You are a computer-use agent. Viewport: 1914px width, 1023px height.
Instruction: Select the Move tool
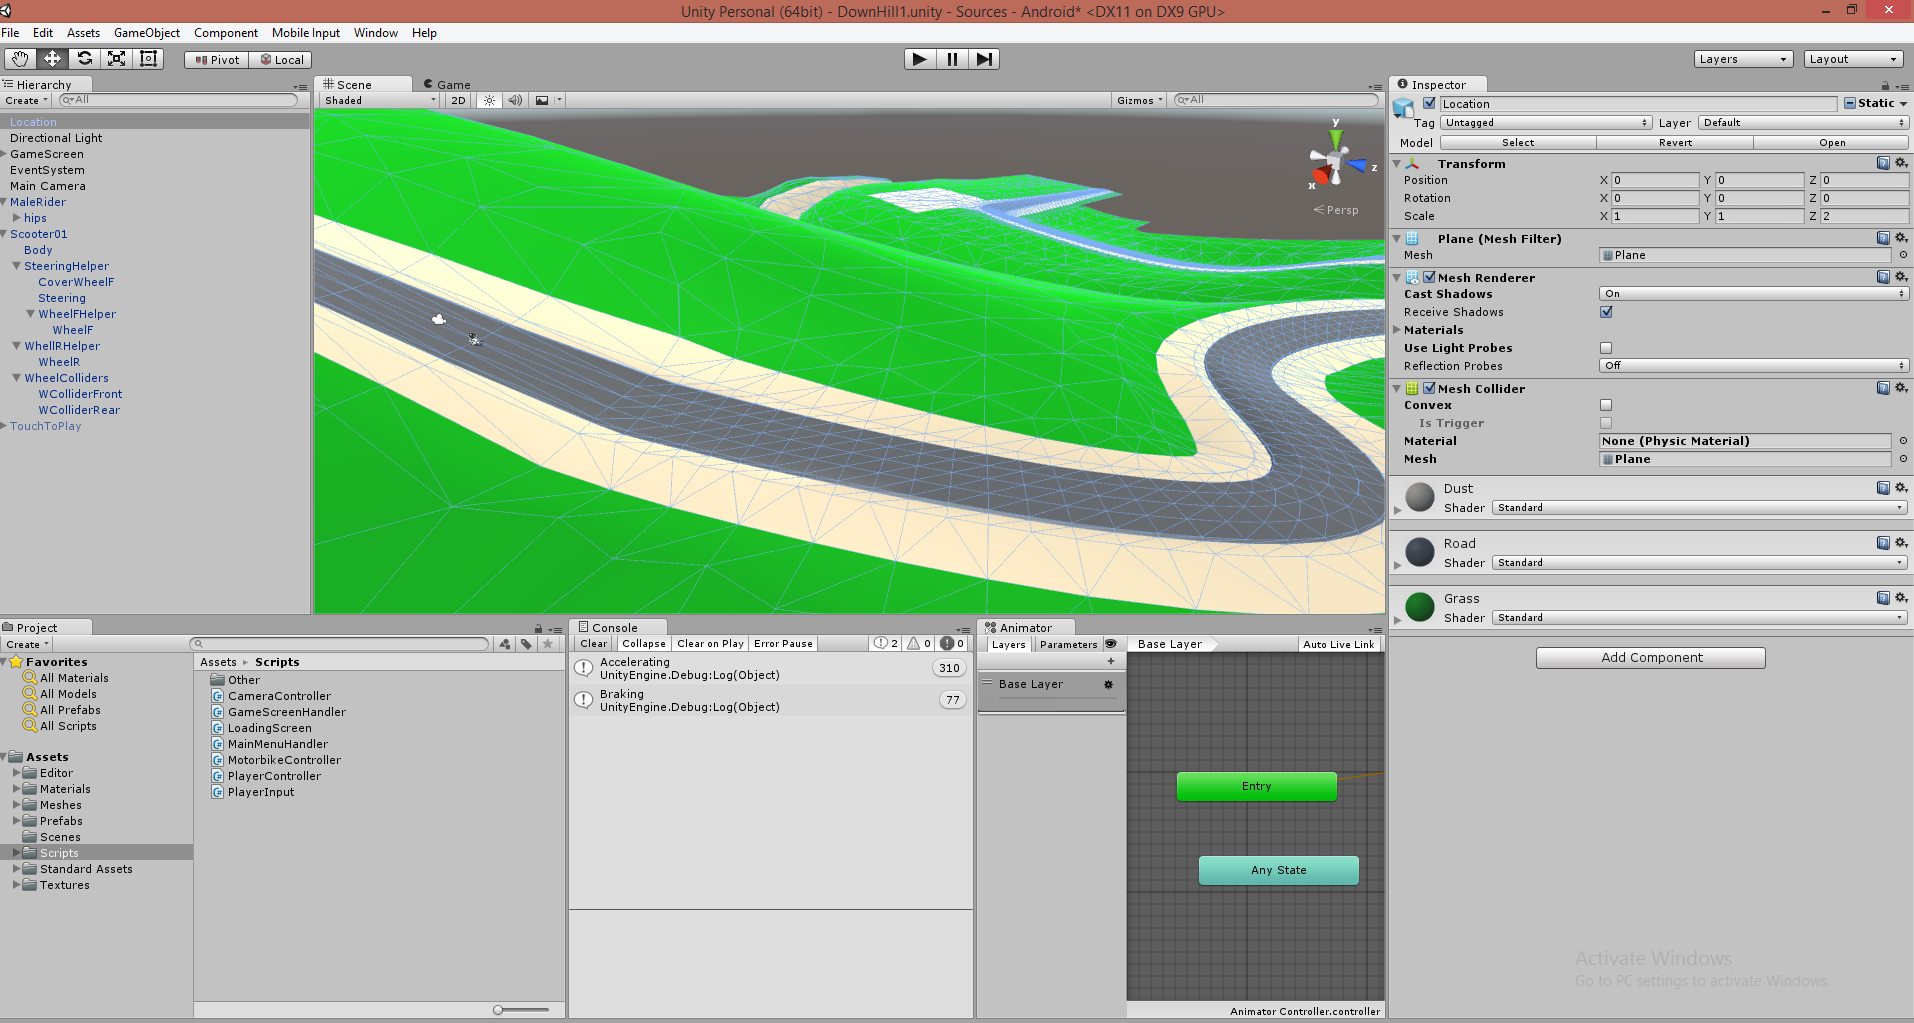click(52, 59)
